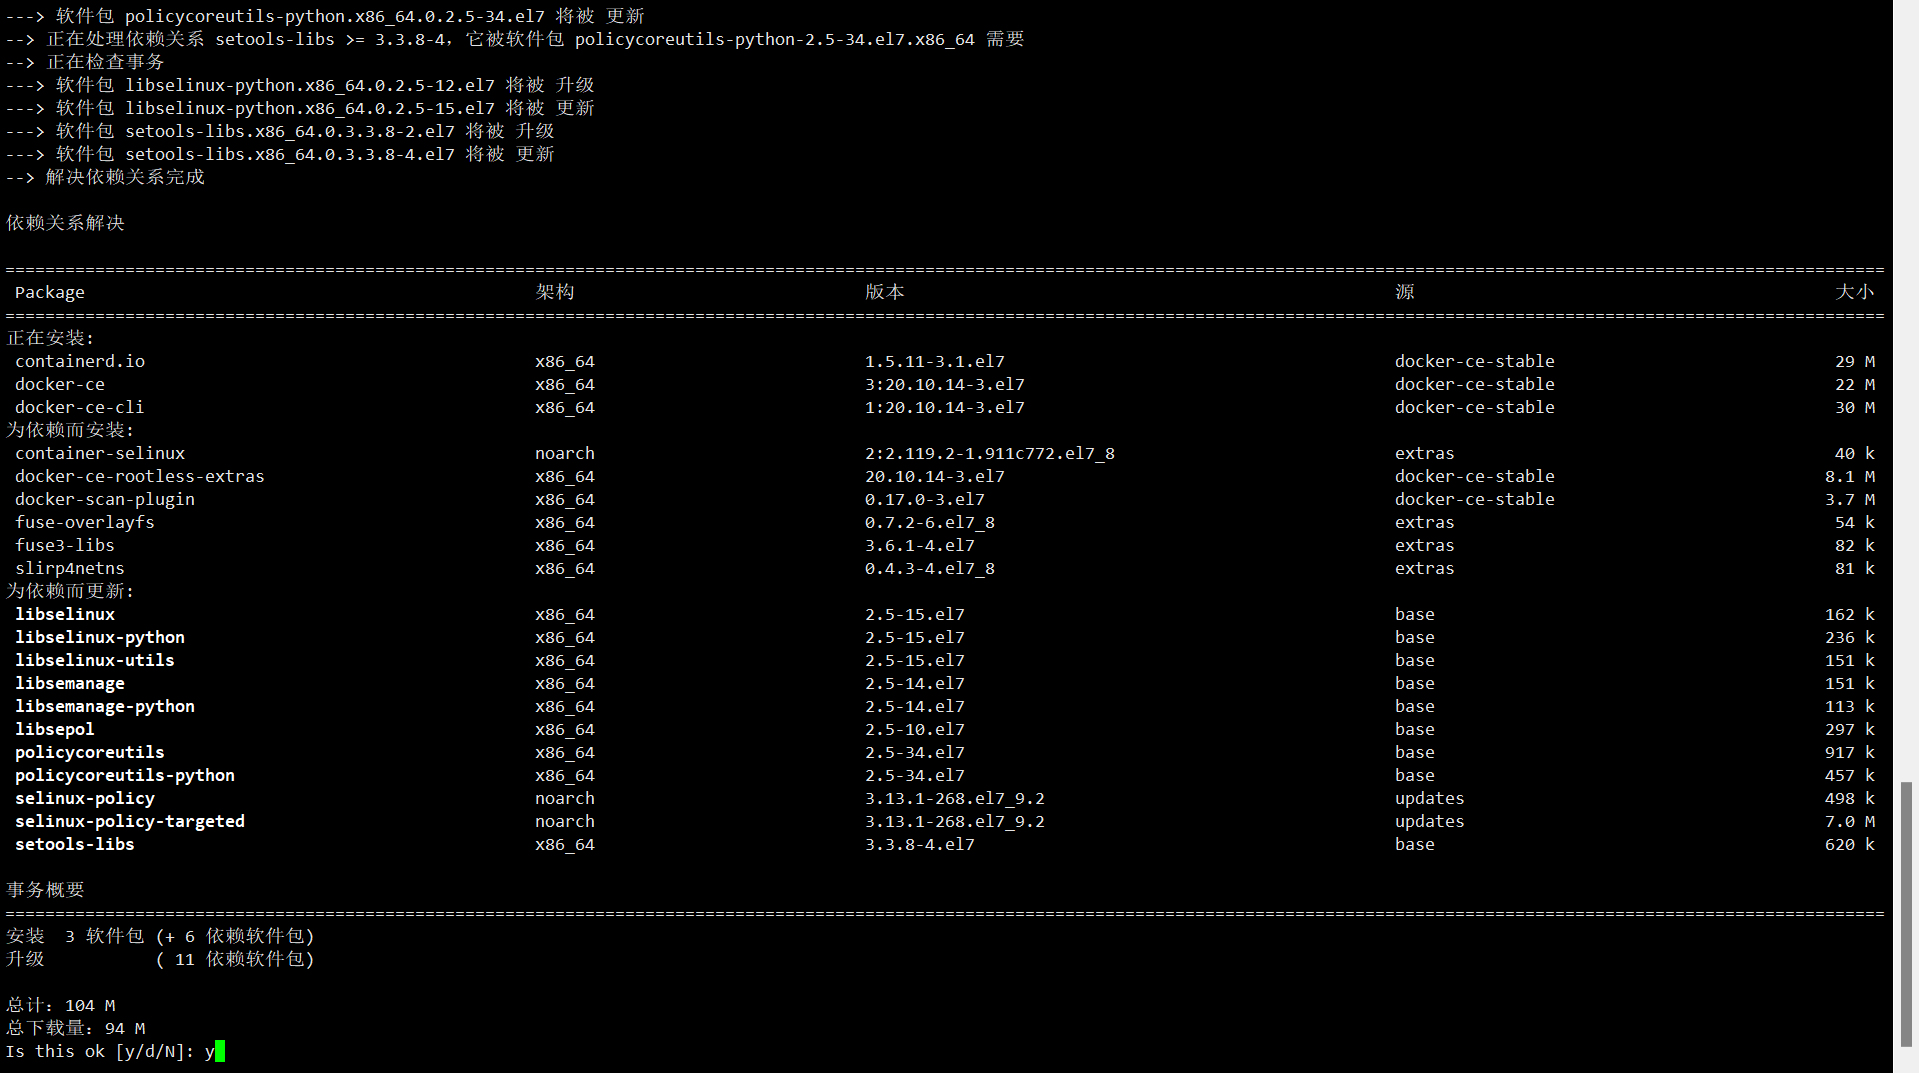1919x1073 pixels.
Task: Click the 依赖关系解决 line
Action: pyautogui.click(x=66, y=223)
